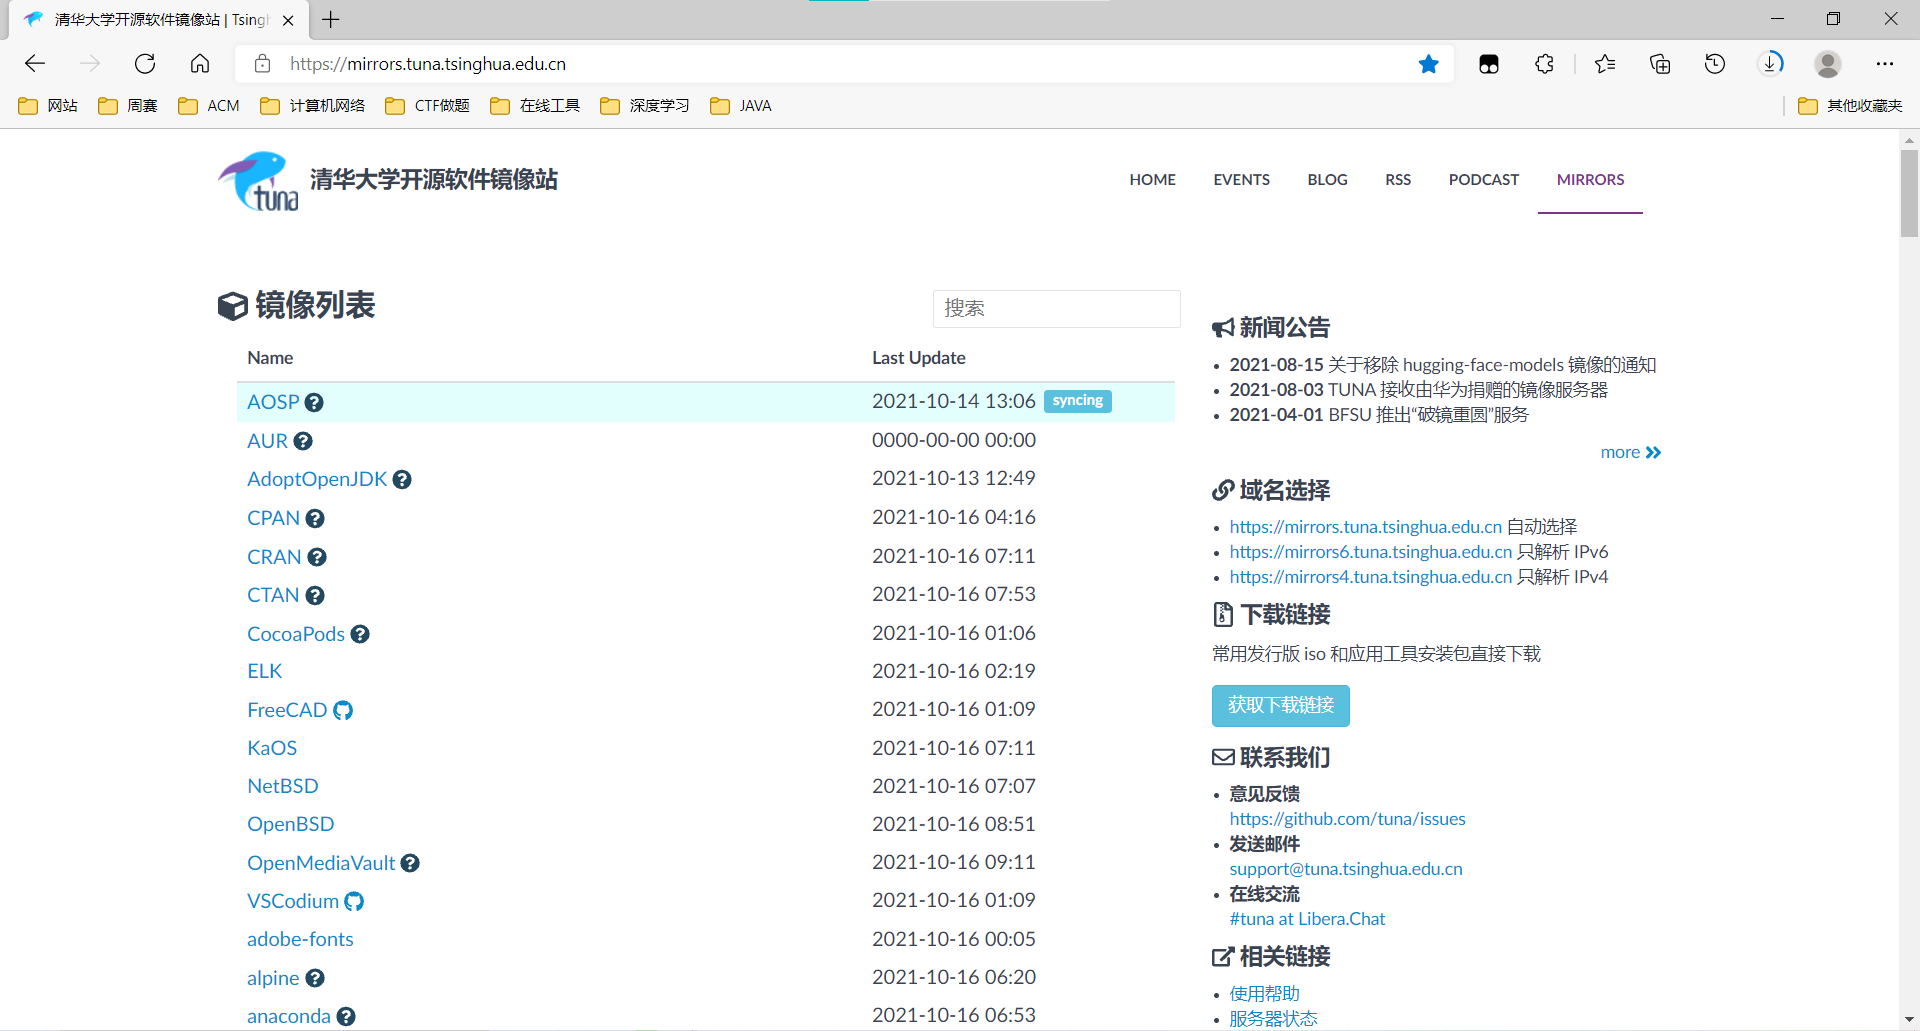Click the TUNA logo image
Viewport: 1920px width, 1031px height.
tap(258, 181)
